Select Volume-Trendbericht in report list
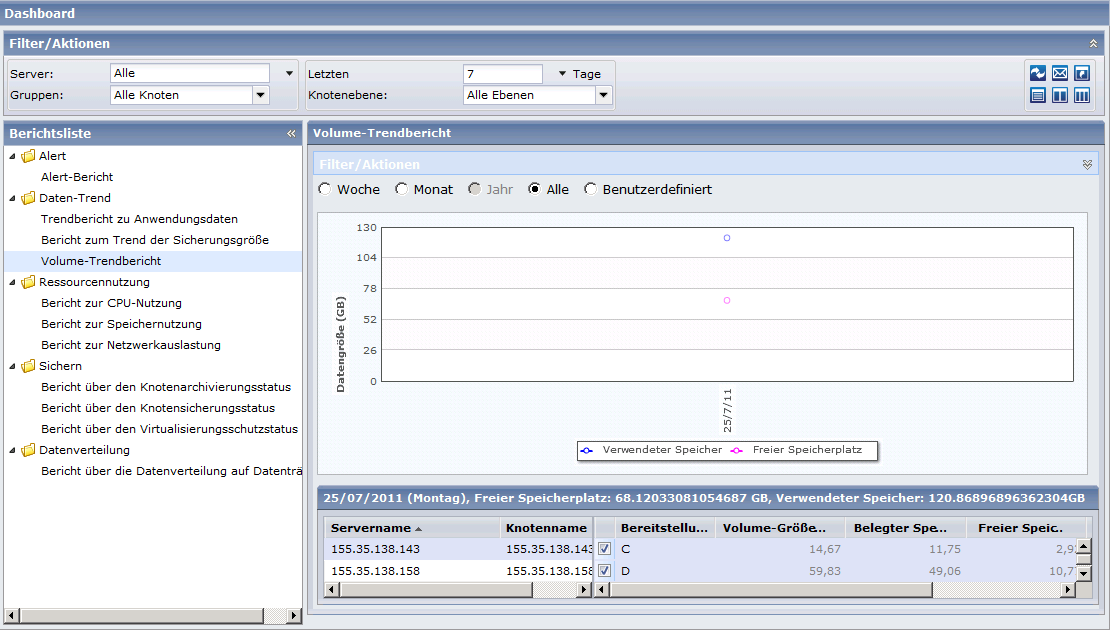This screenshot has height=630, width=1110. [101, 261]
